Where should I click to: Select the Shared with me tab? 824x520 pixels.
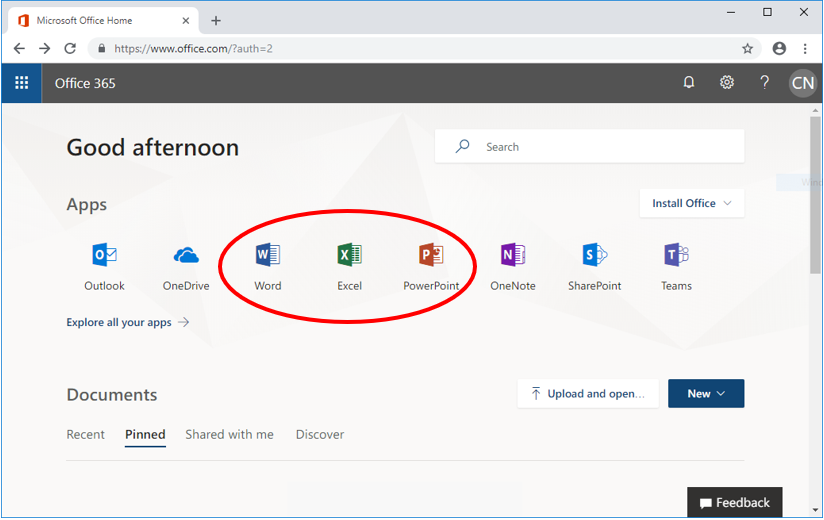[229, 434]
